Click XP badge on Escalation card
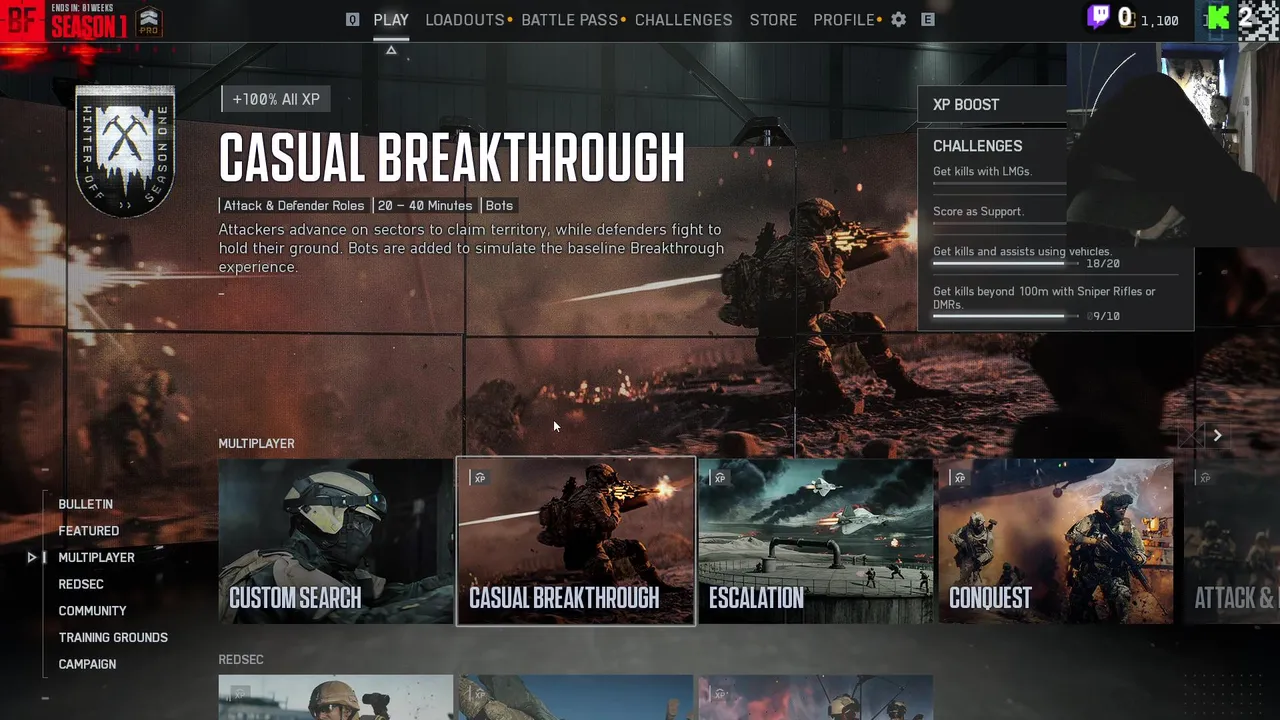The height and width of the screenshot is (720, 1280). coord(720,478)
